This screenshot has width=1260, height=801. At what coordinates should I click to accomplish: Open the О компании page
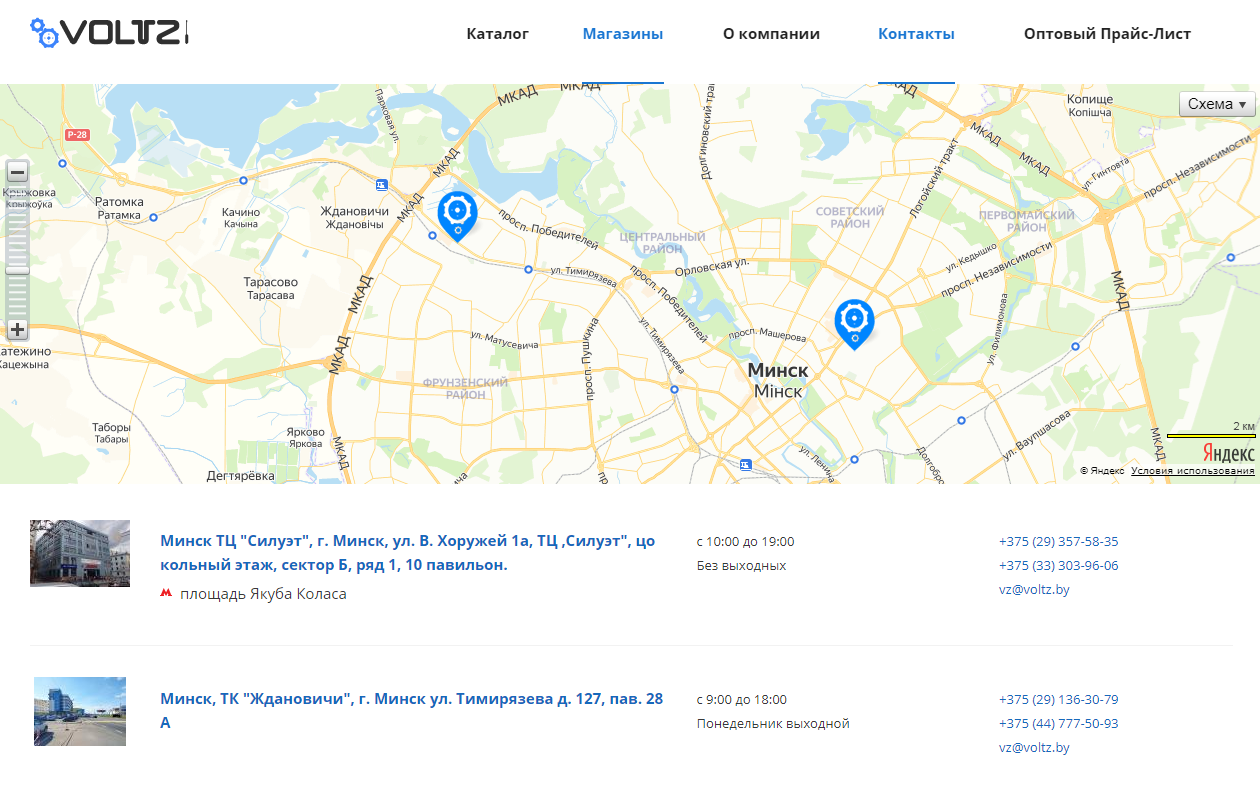point(771,34)
